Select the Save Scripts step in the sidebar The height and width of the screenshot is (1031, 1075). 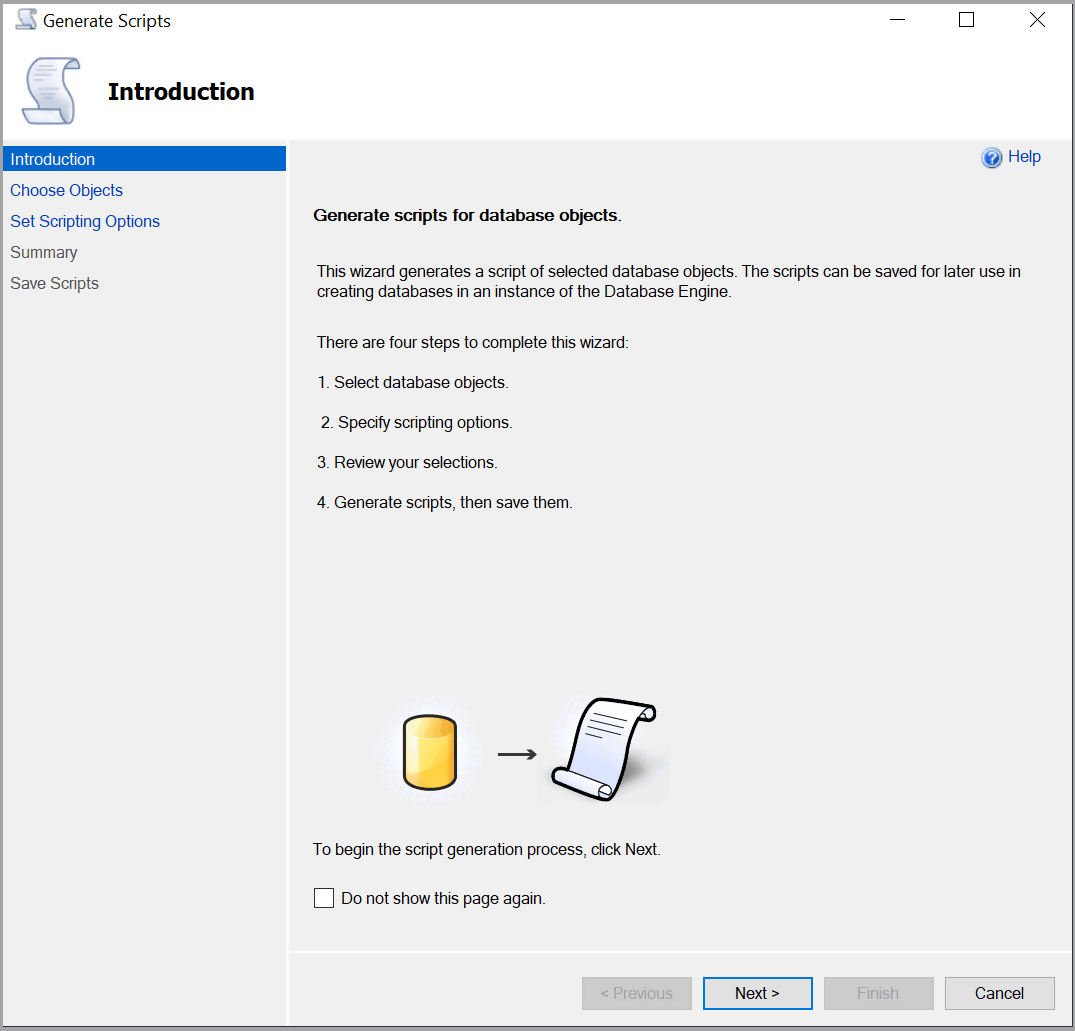(x=55, y=283)
